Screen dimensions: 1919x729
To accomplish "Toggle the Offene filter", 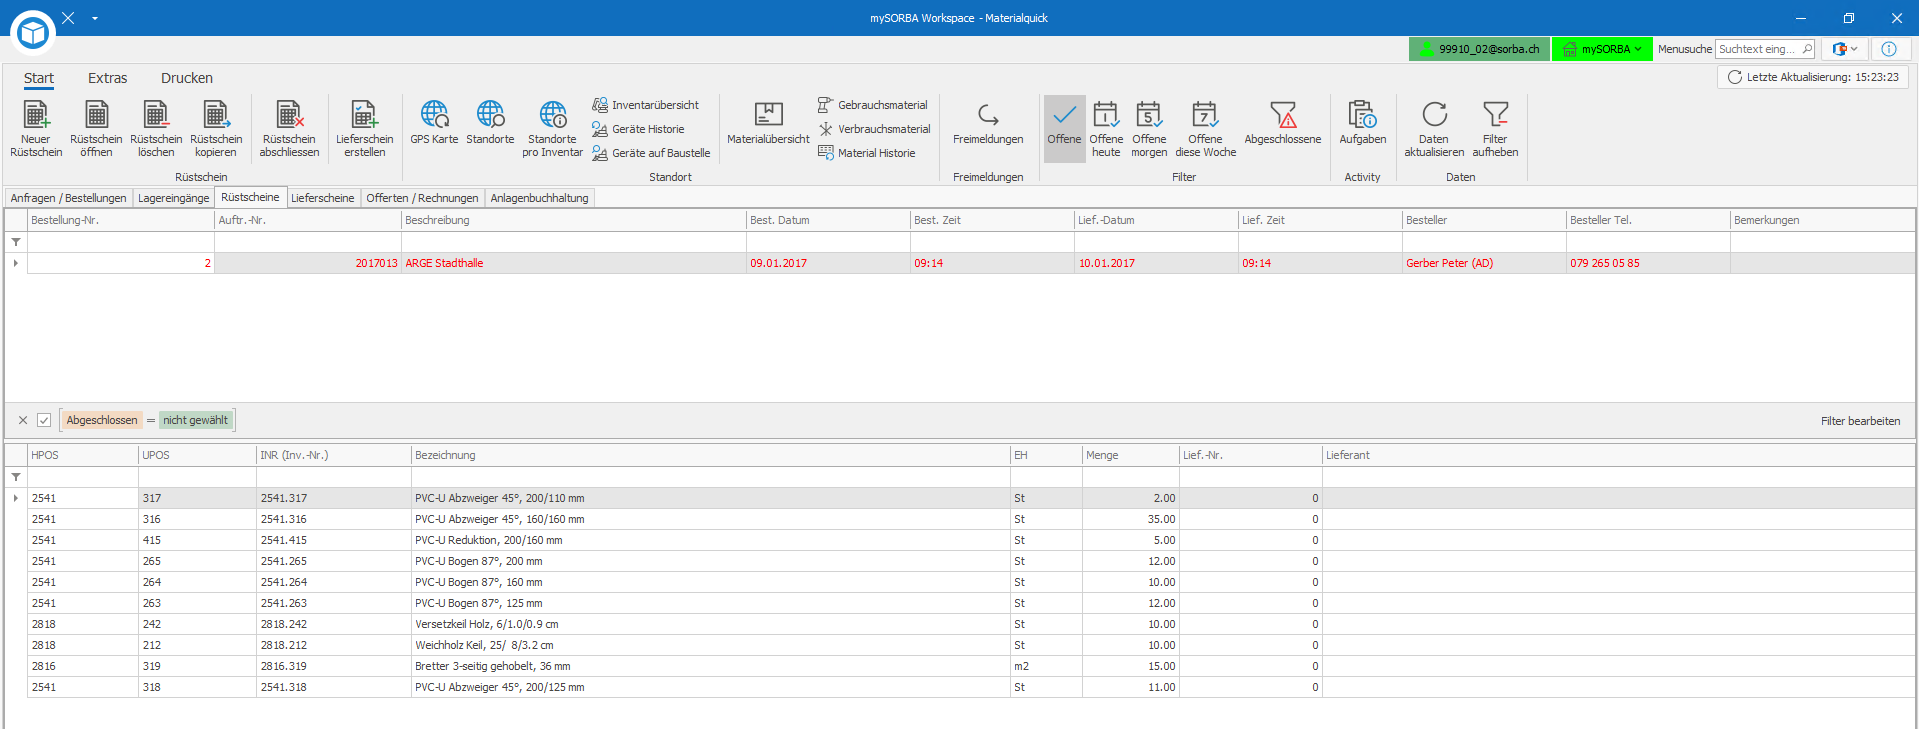I will click(1064, 124).
